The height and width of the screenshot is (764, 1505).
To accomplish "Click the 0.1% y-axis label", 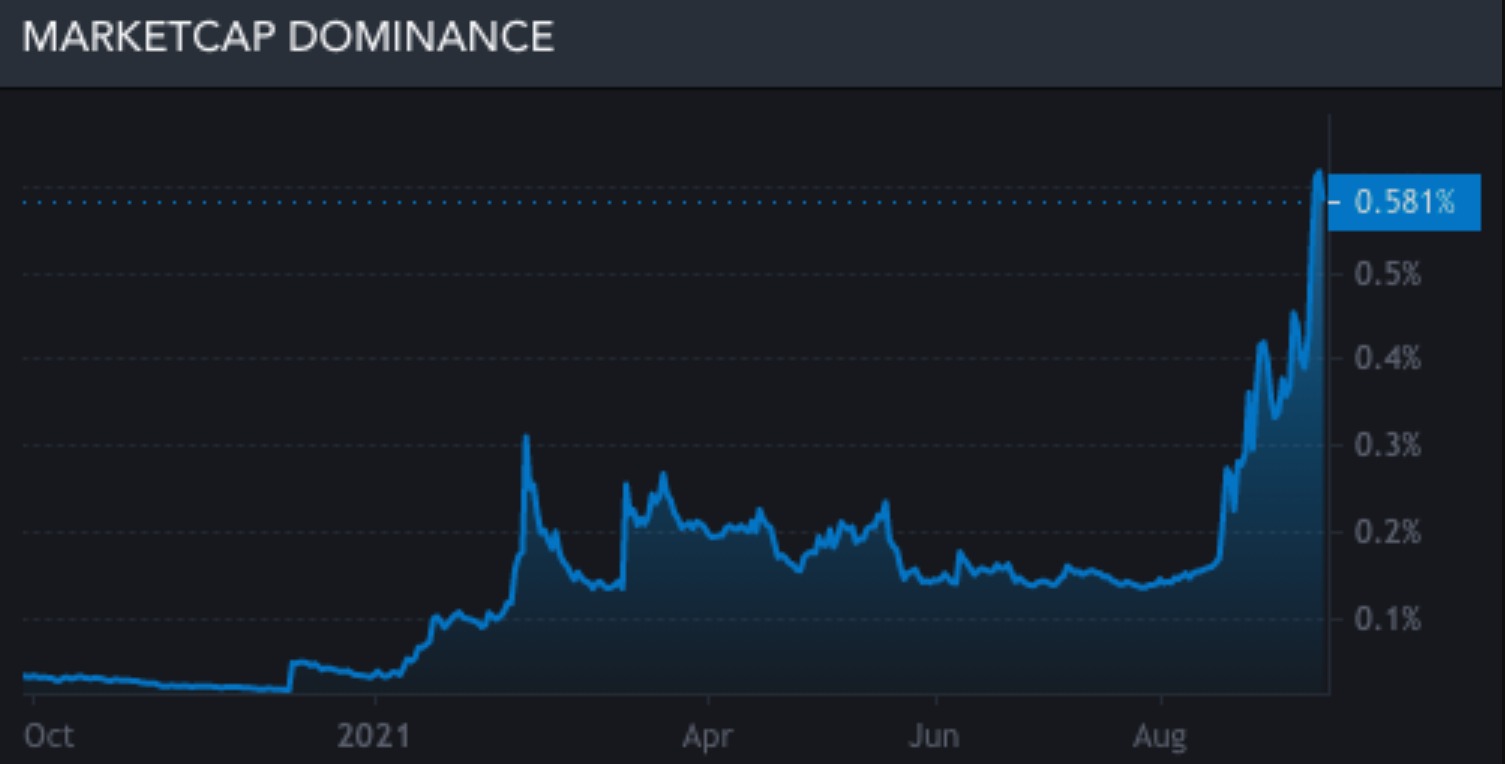I will point(1388,619).
